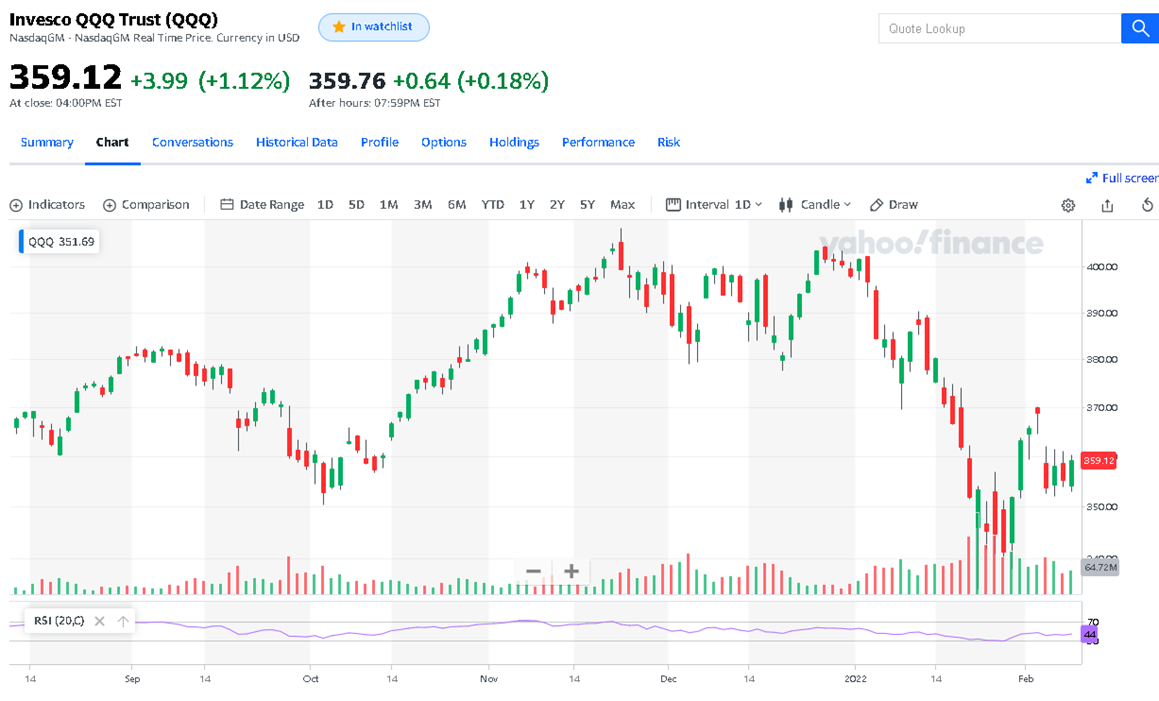Zoom in the chart with plus button
1159x701 pixels.
(x=571, y=571)
